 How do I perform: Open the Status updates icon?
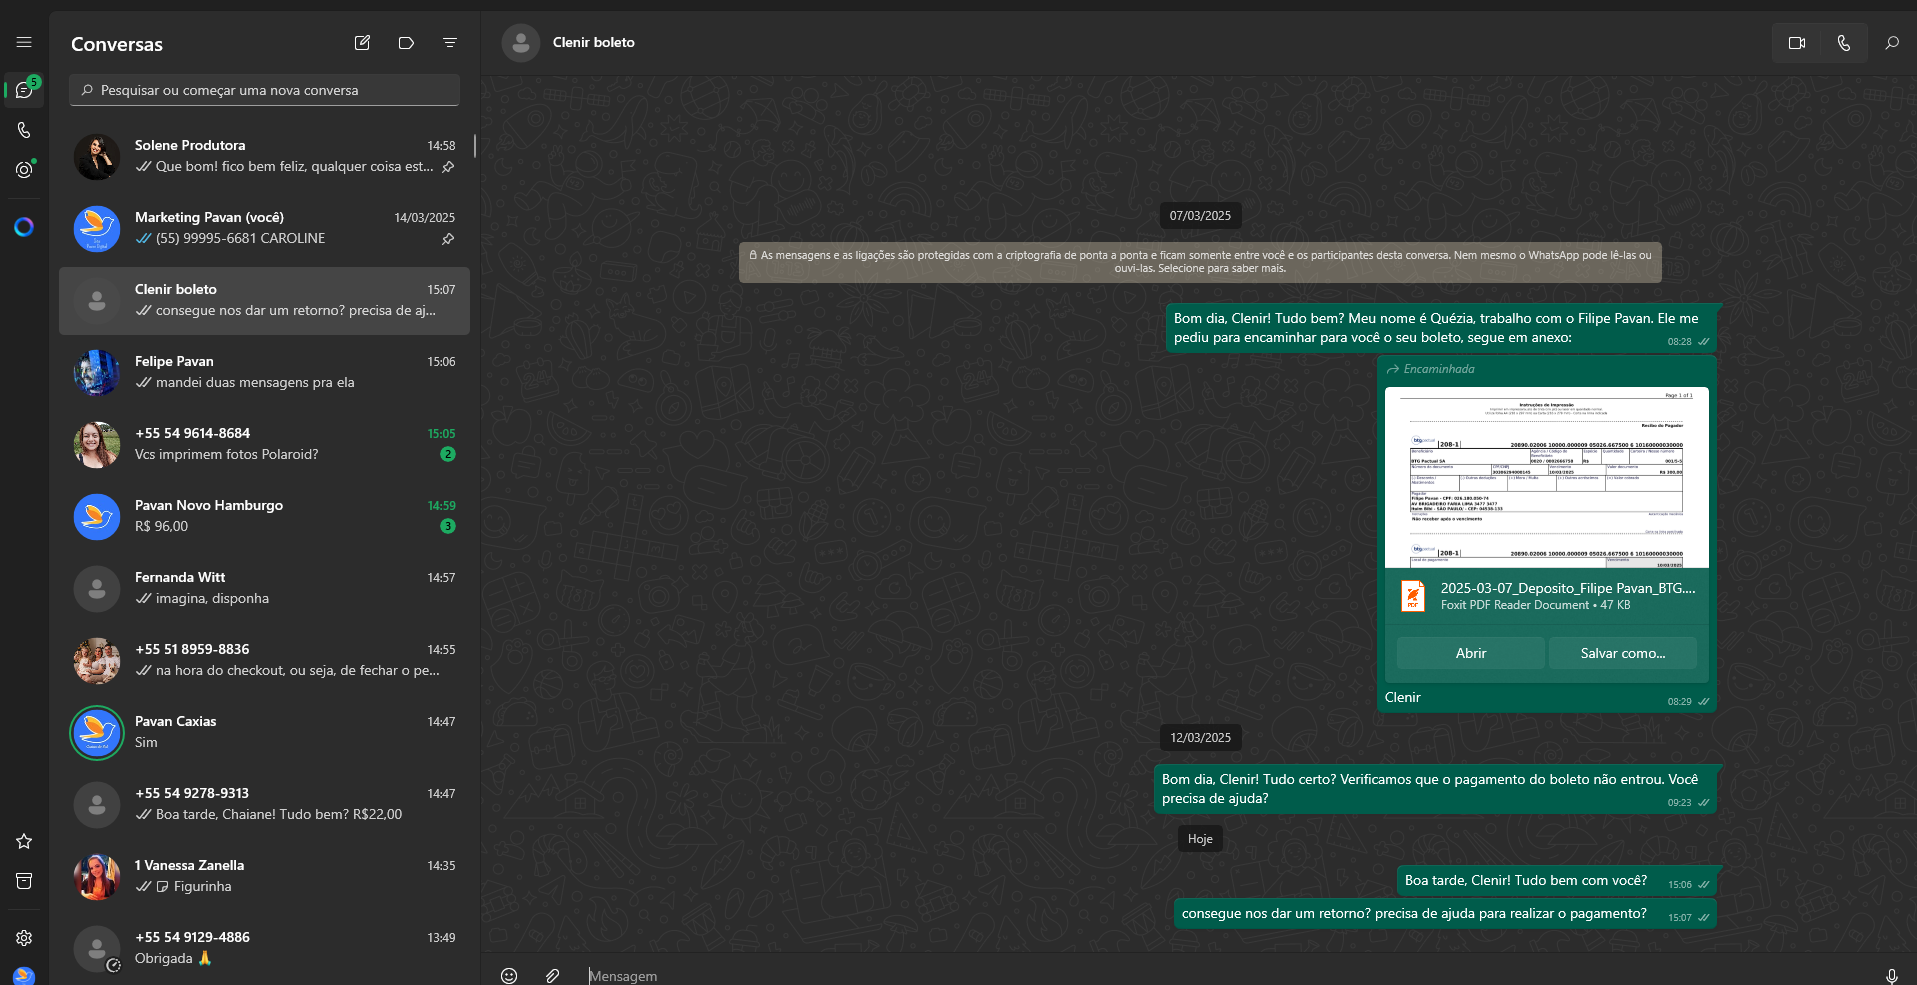24,170
